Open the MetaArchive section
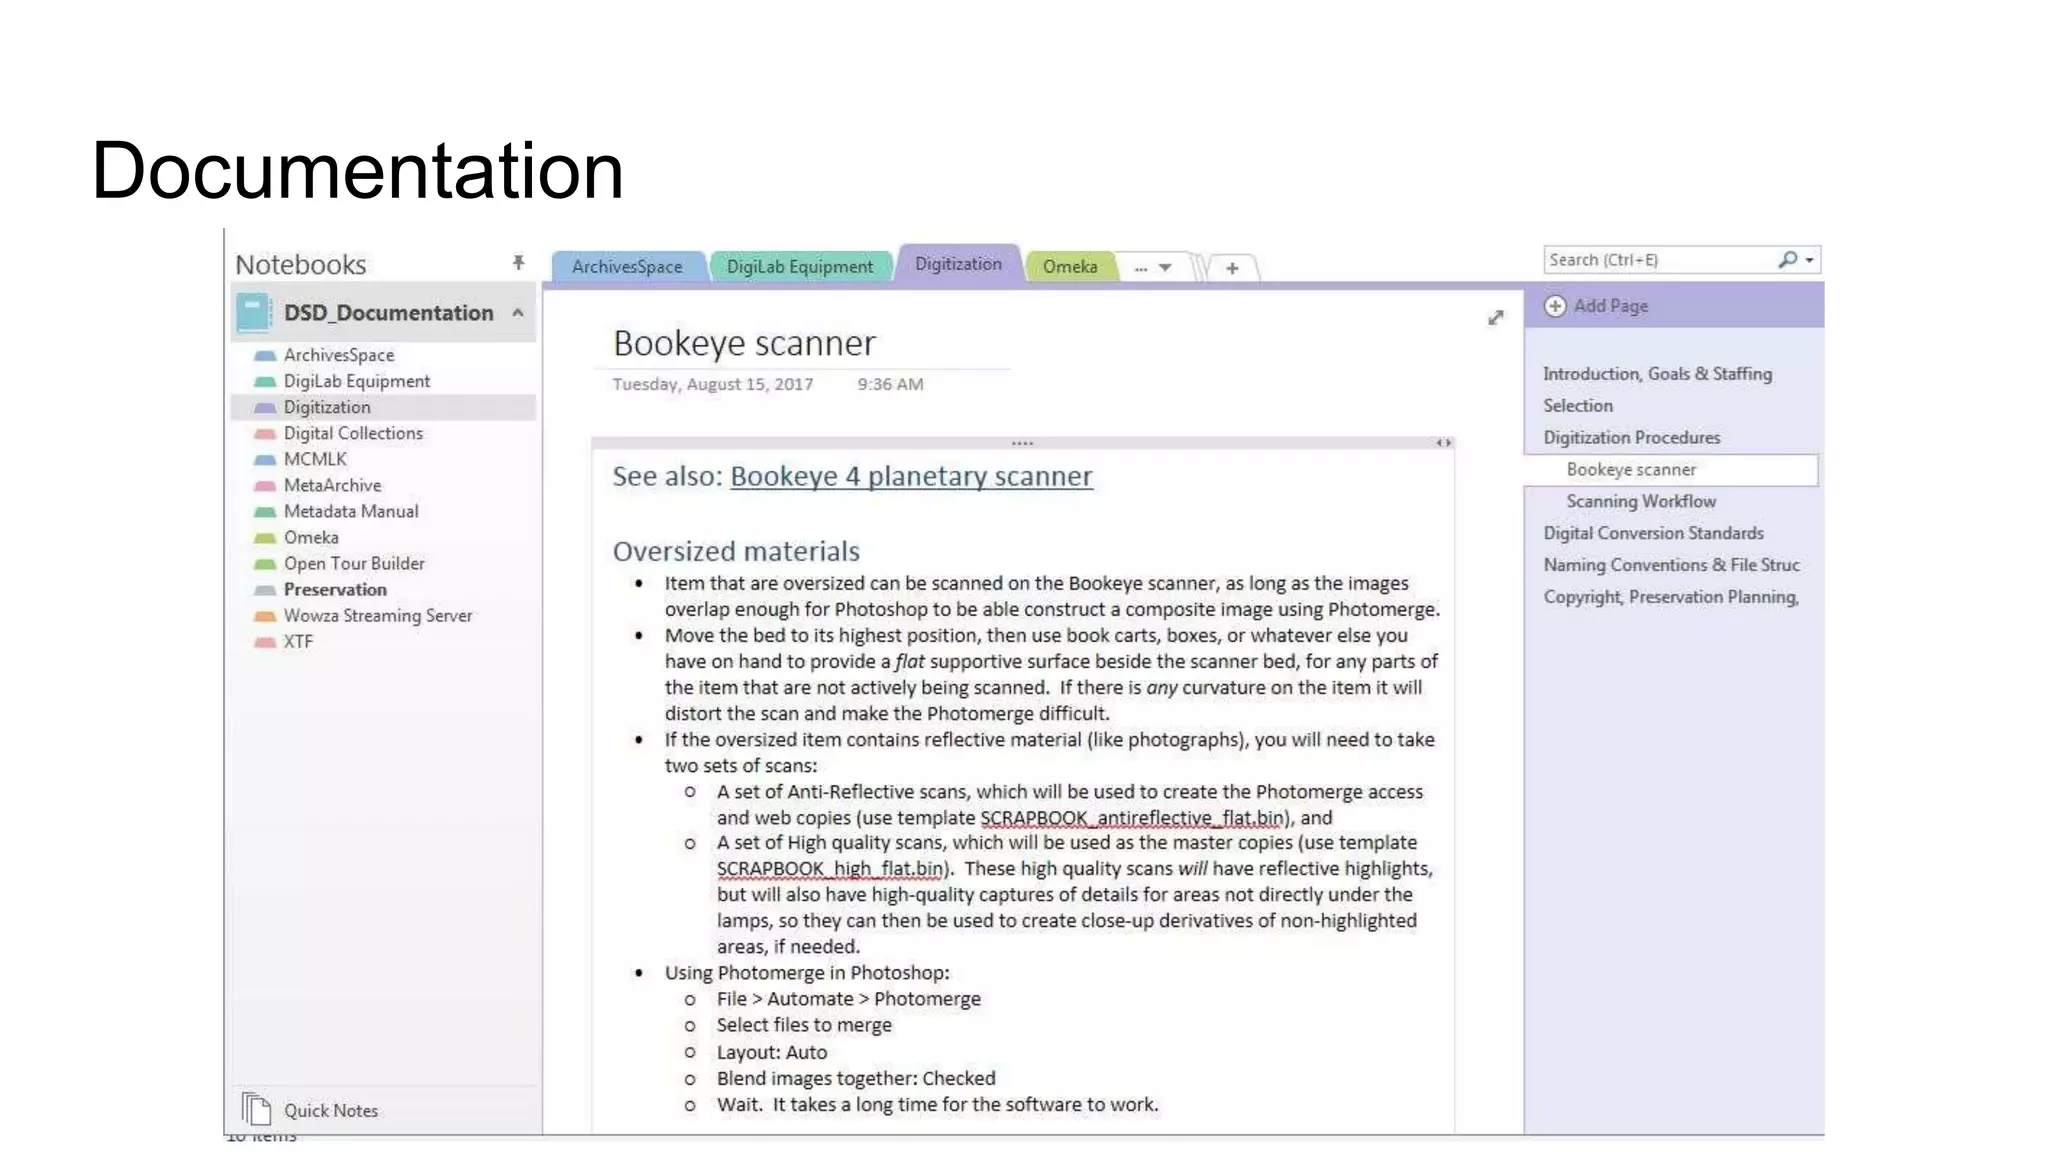The height and width of the screenshot is (1152, 2048). pyautogui.click(x=332, y=485)
